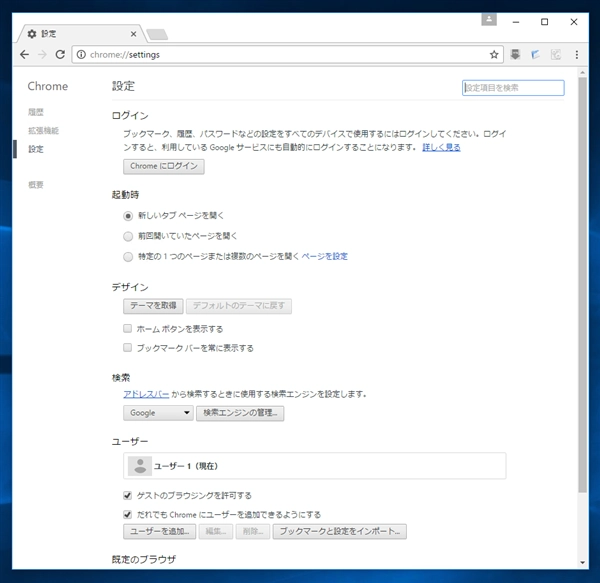
Task: Open a new tab
Action: click(157, 34)
